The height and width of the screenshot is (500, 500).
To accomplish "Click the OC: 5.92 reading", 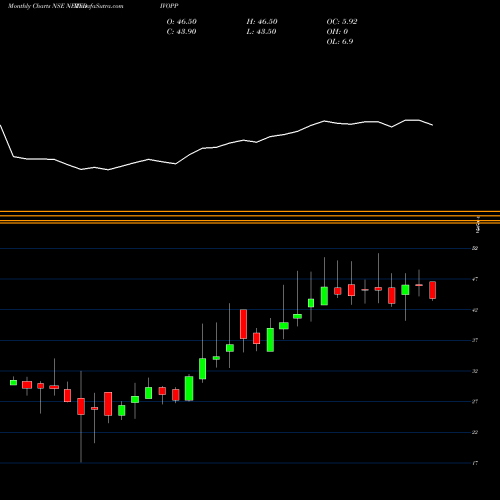I will click(x=342, y=22).
